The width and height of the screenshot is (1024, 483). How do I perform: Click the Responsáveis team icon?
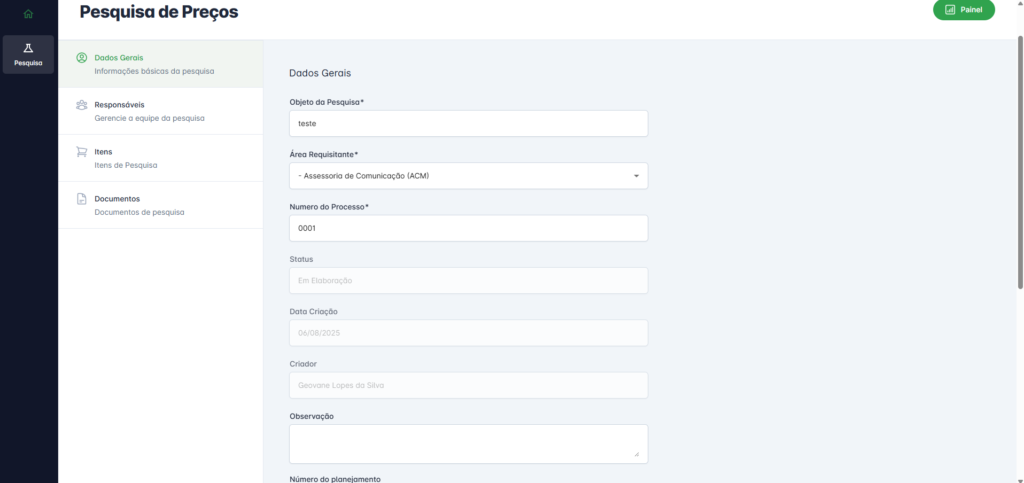[82, 105]
